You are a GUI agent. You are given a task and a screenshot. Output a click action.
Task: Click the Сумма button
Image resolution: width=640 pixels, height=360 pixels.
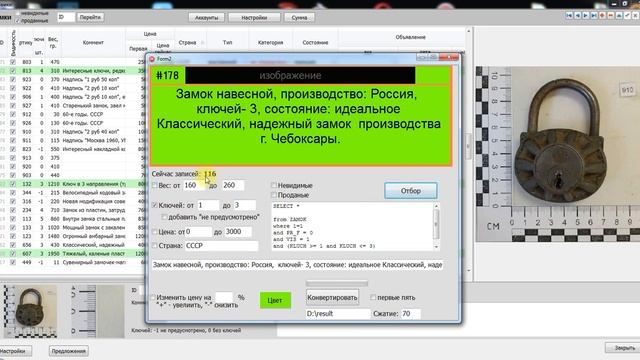[299, 18]
